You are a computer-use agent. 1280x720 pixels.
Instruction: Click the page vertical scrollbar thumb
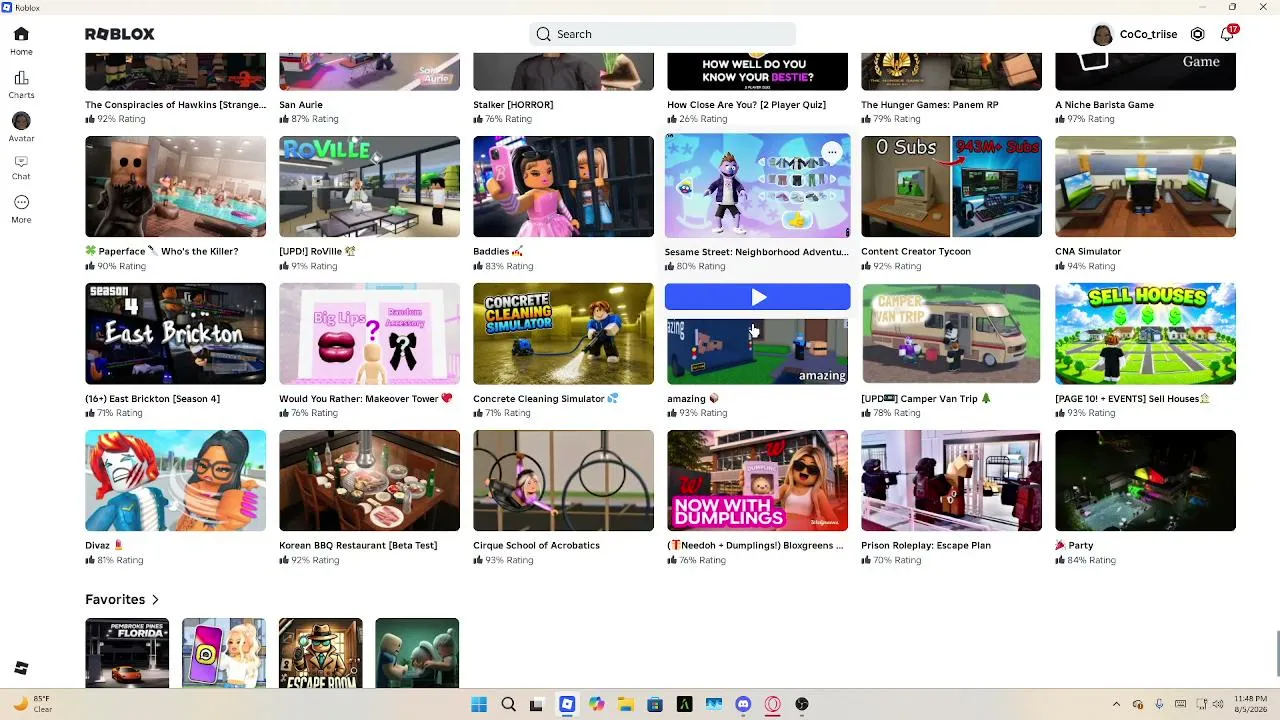pyautogui.click(x=1277, y=654)
